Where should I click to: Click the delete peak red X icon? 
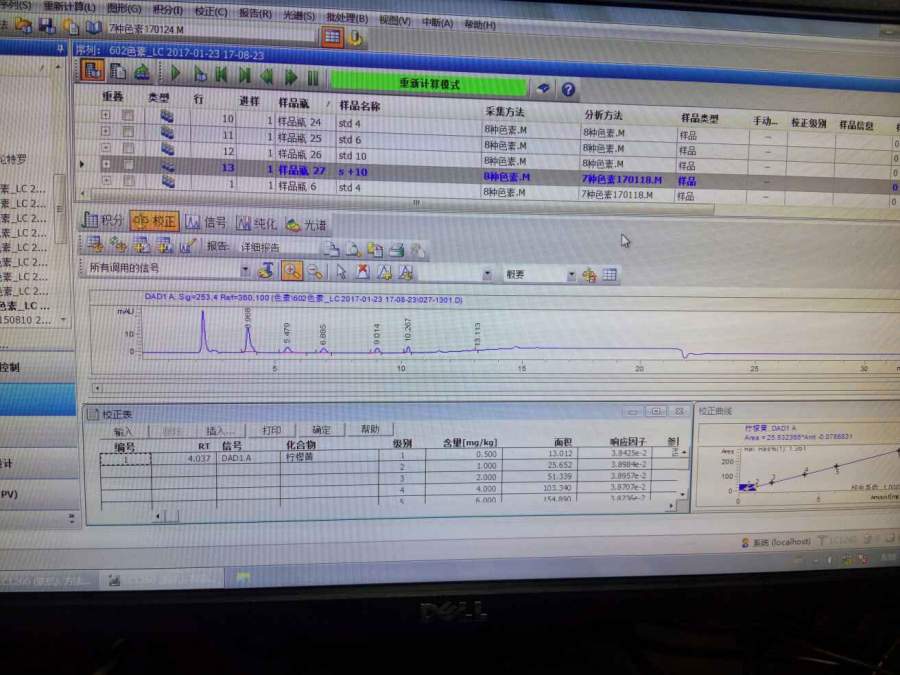(363, 272)
